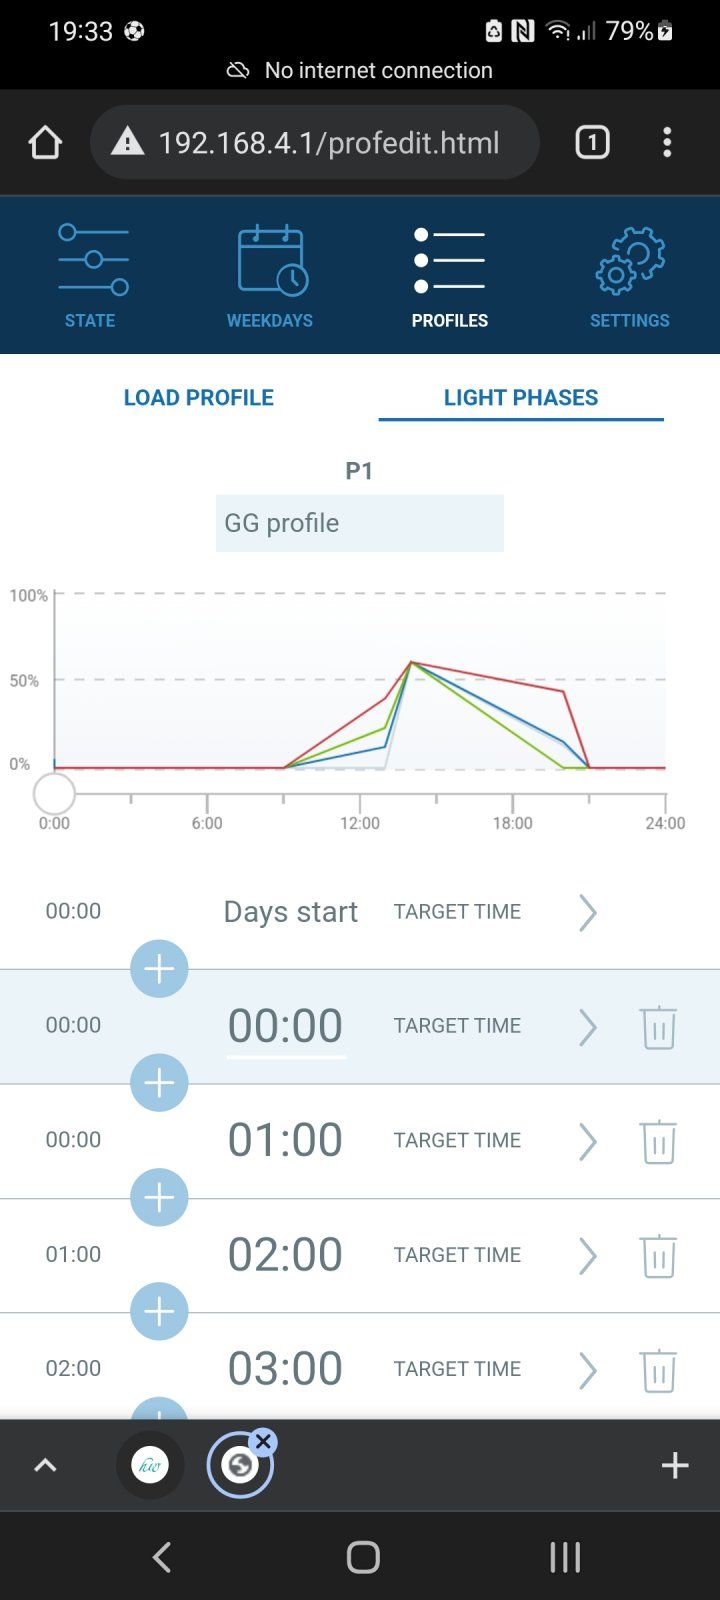Delete the 02:00 light phase

[658, 1256]
